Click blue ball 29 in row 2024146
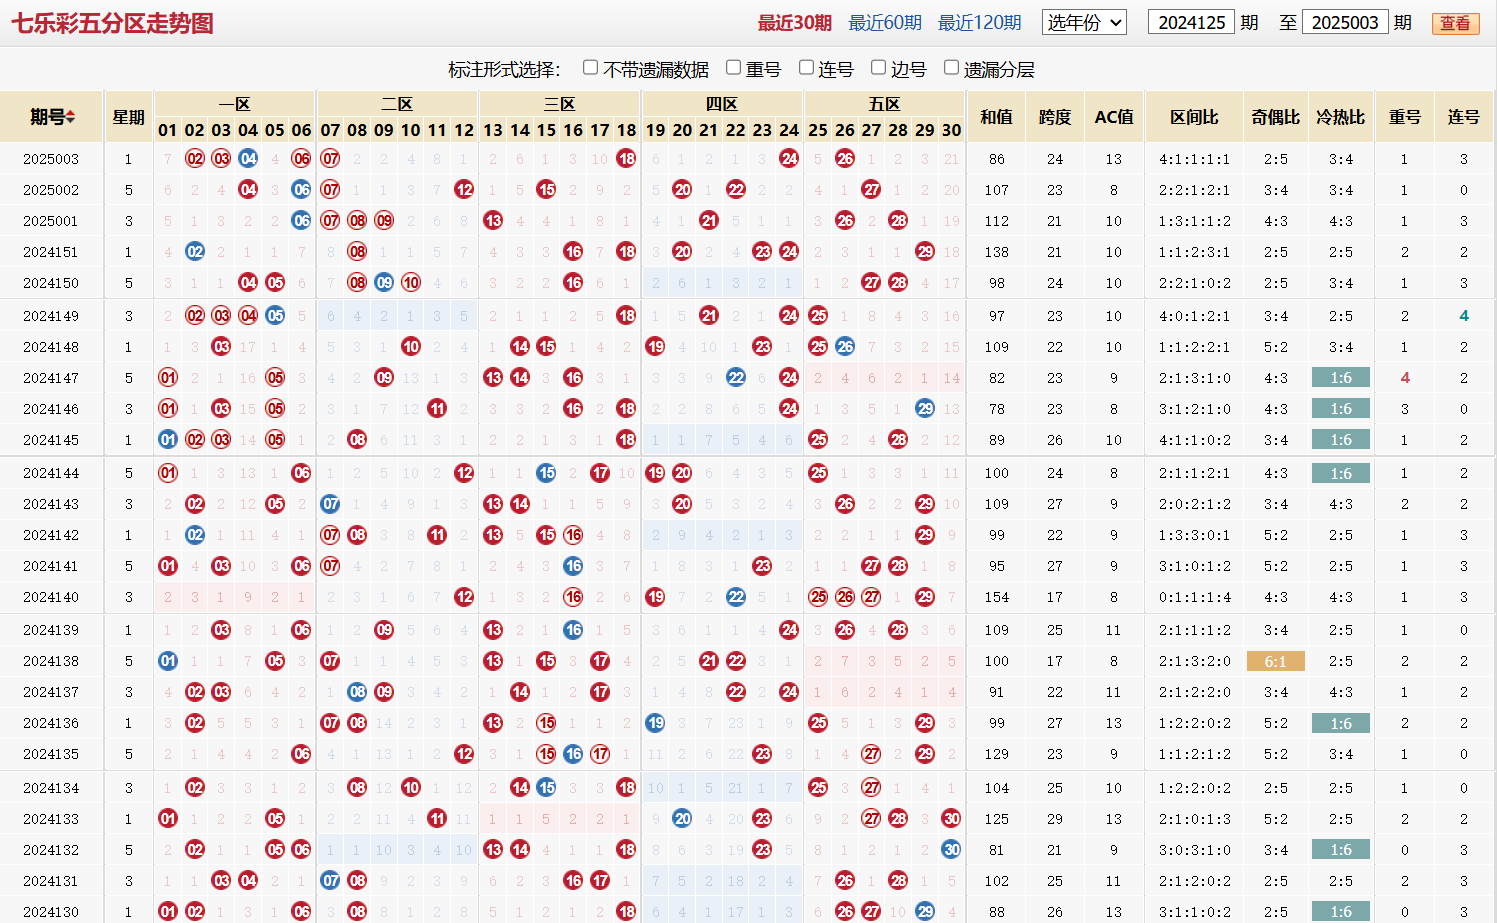Viewport: 1498px width, 923px height. point(925,408)
